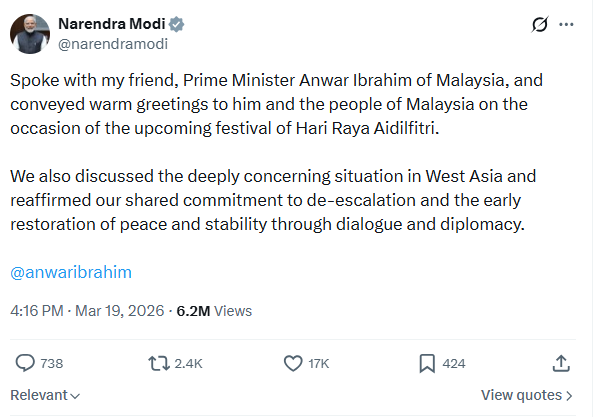Click the 17K likes count
Viewport: 603px width, 417px height.
319,363
